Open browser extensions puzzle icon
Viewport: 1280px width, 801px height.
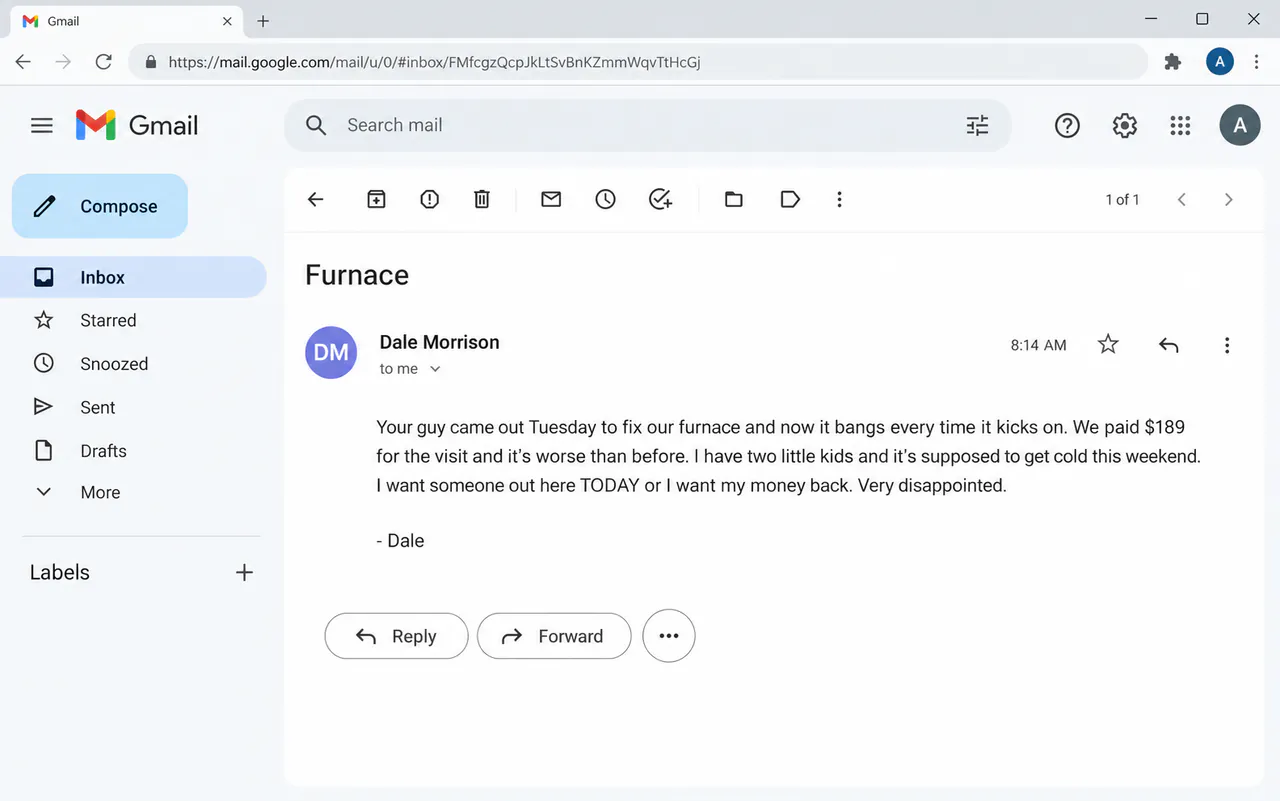pos(1173,62)
